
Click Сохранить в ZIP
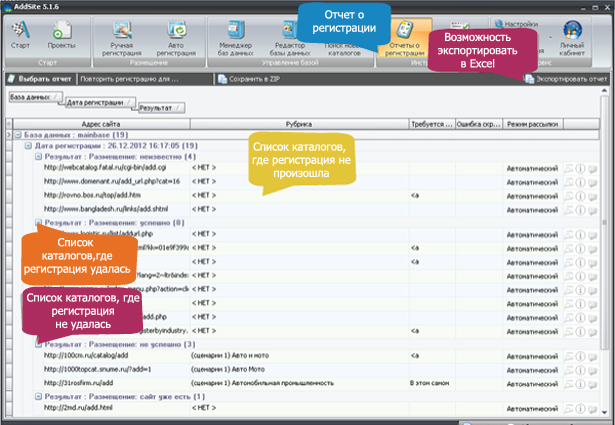[249, 79]
